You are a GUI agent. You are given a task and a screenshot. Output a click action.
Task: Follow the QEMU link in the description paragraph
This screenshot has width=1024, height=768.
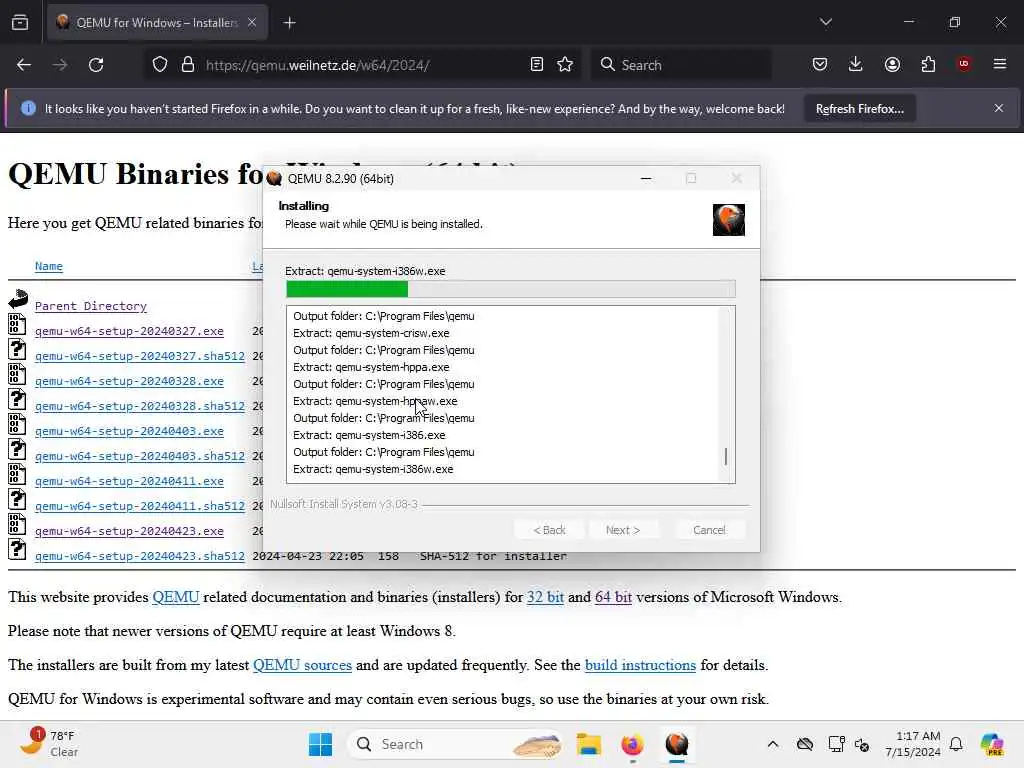(176, 597)
